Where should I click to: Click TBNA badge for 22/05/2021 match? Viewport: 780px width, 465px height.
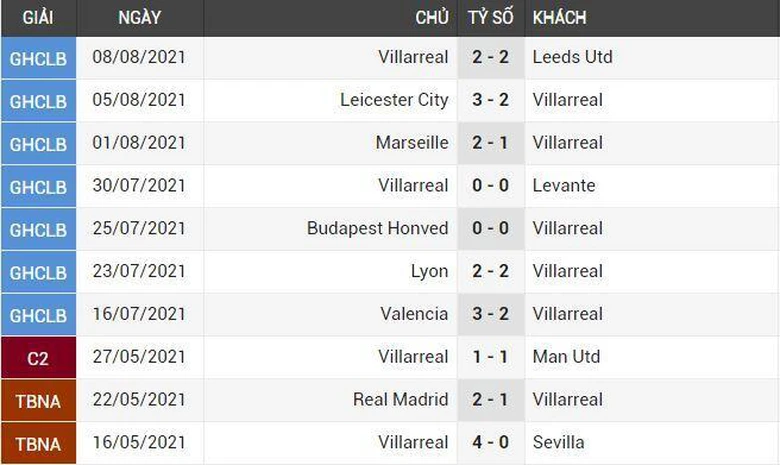[x=38, y=400]
